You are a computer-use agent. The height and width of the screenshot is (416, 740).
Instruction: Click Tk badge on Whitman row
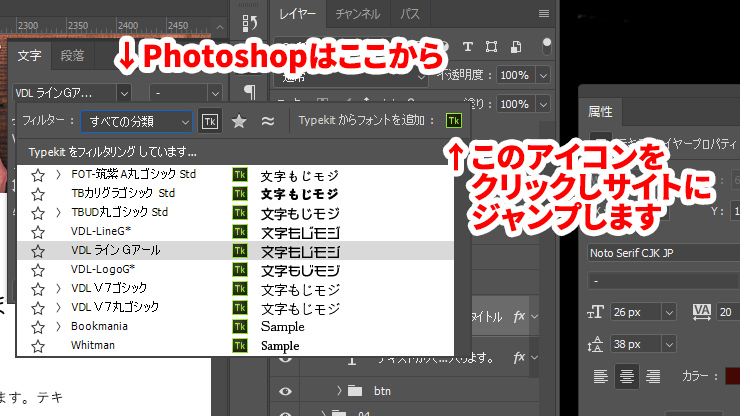click(240, 346)
